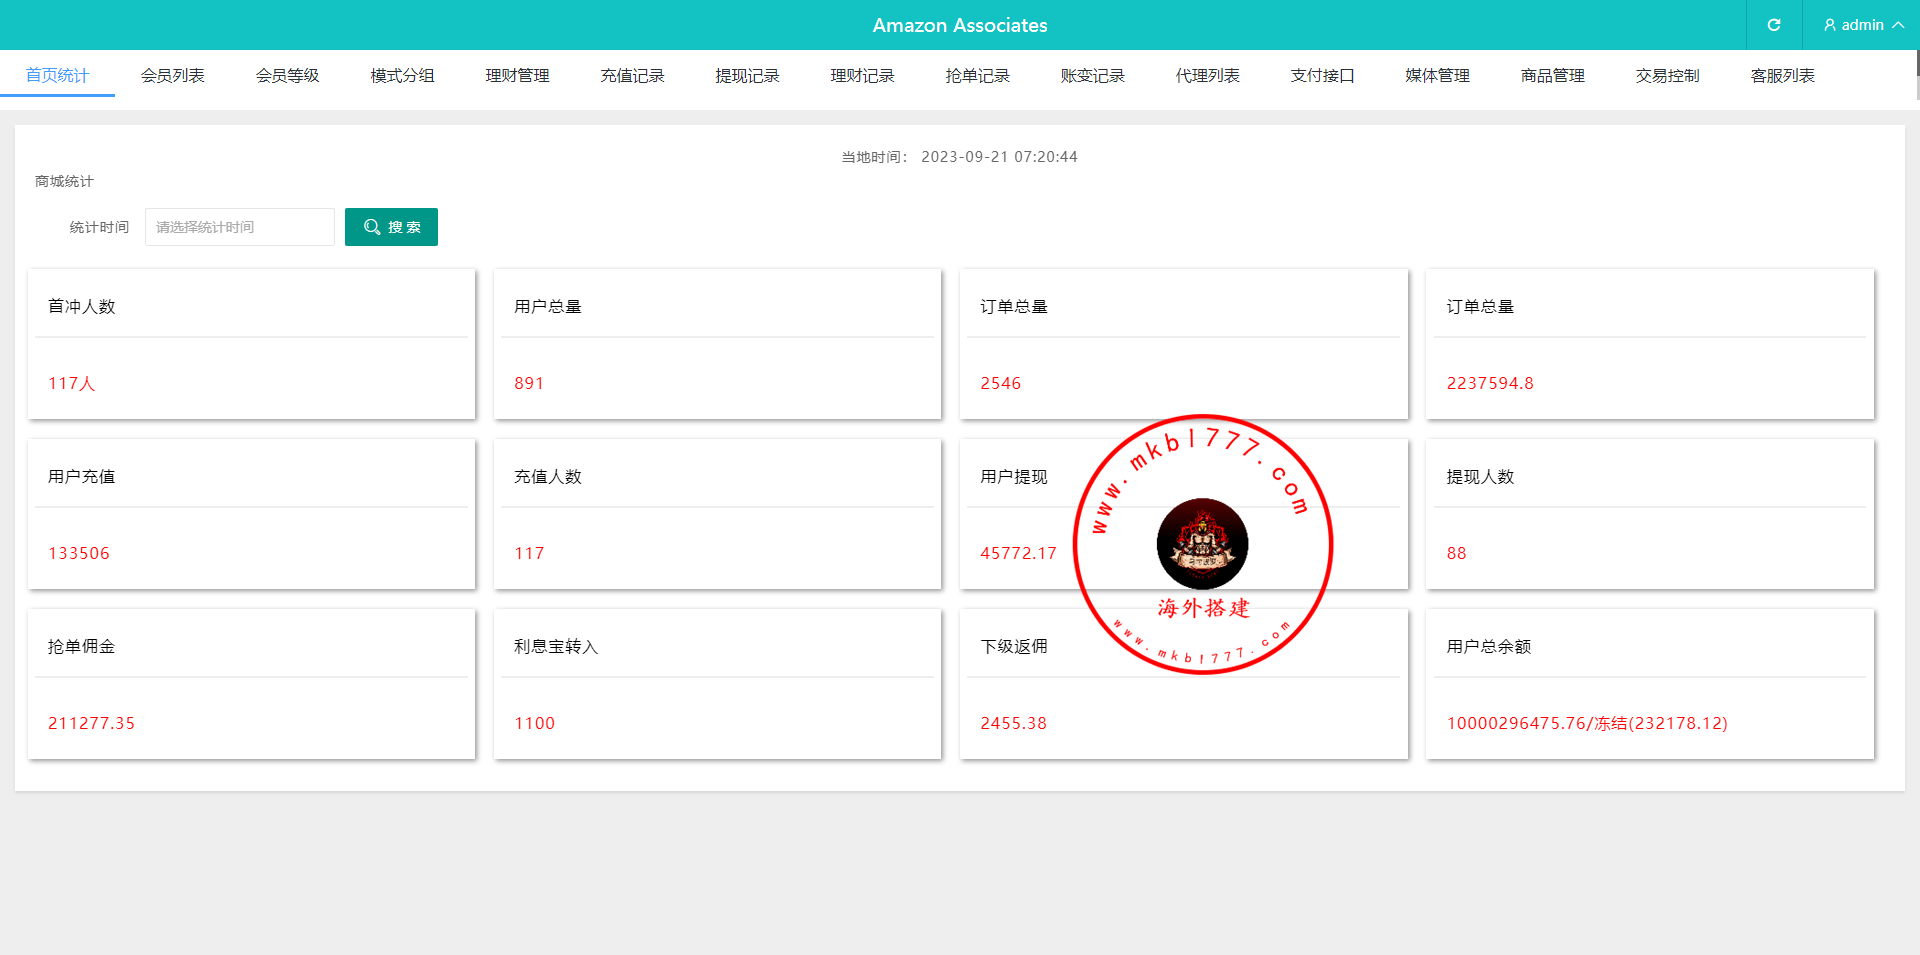Click the 搜索 search button
This screenshot has width=1920, height=955.
pyautogui.click(x=391, y=227)
